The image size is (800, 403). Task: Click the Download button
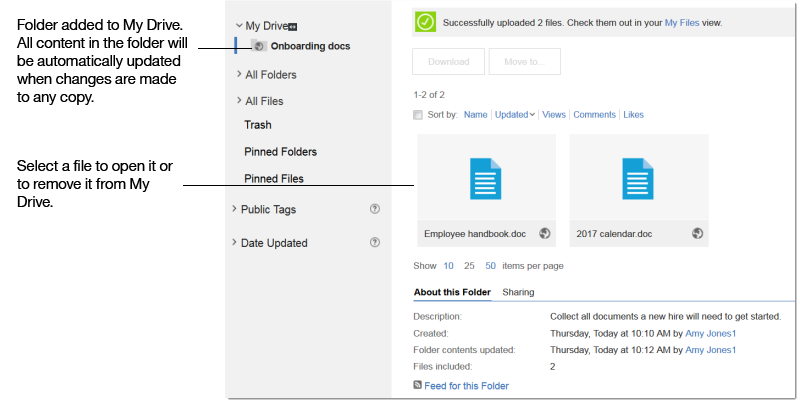448,62
